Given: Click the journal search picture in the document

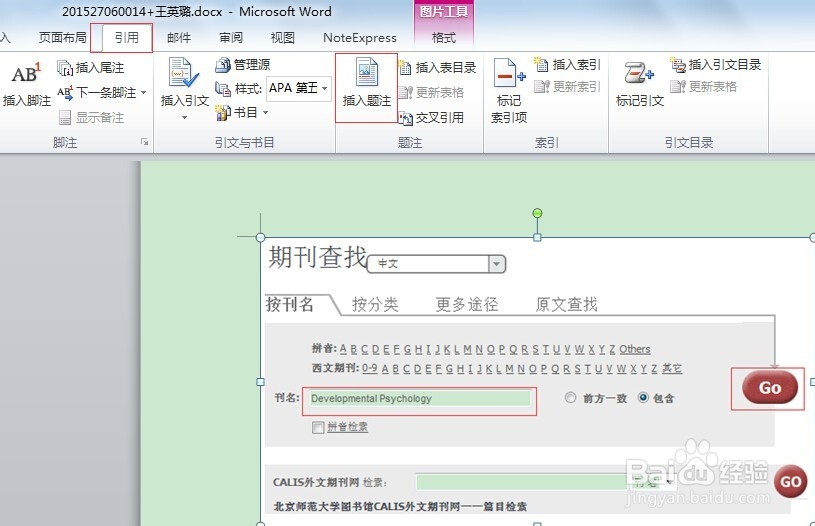Looking at the screenshot, I should 537,382.
